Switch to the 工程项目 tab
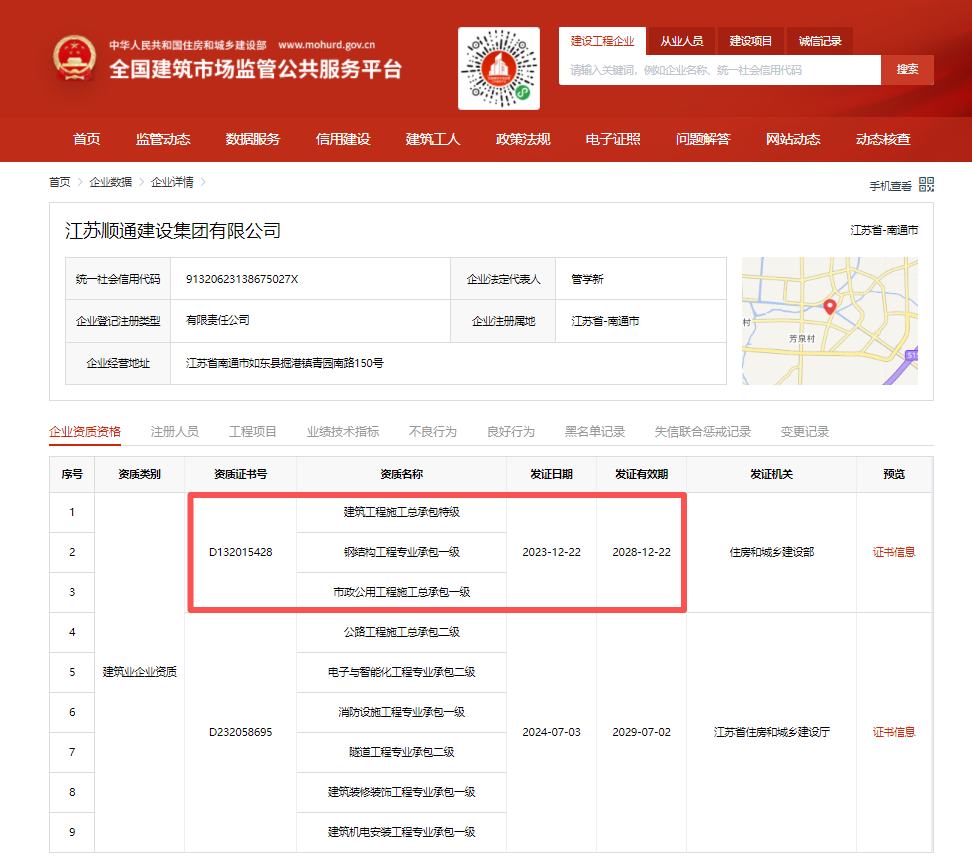 pos(253,431)
